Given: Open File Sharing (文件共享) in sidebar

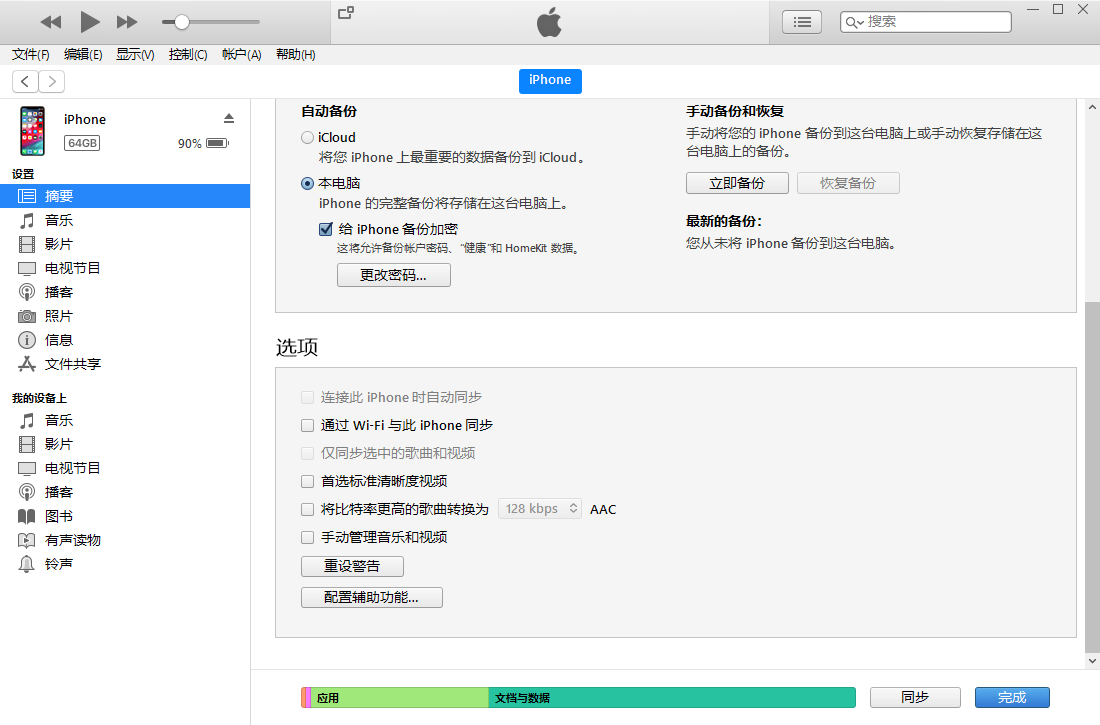Looking at the screenshot, I should click(x=72, y=364).
